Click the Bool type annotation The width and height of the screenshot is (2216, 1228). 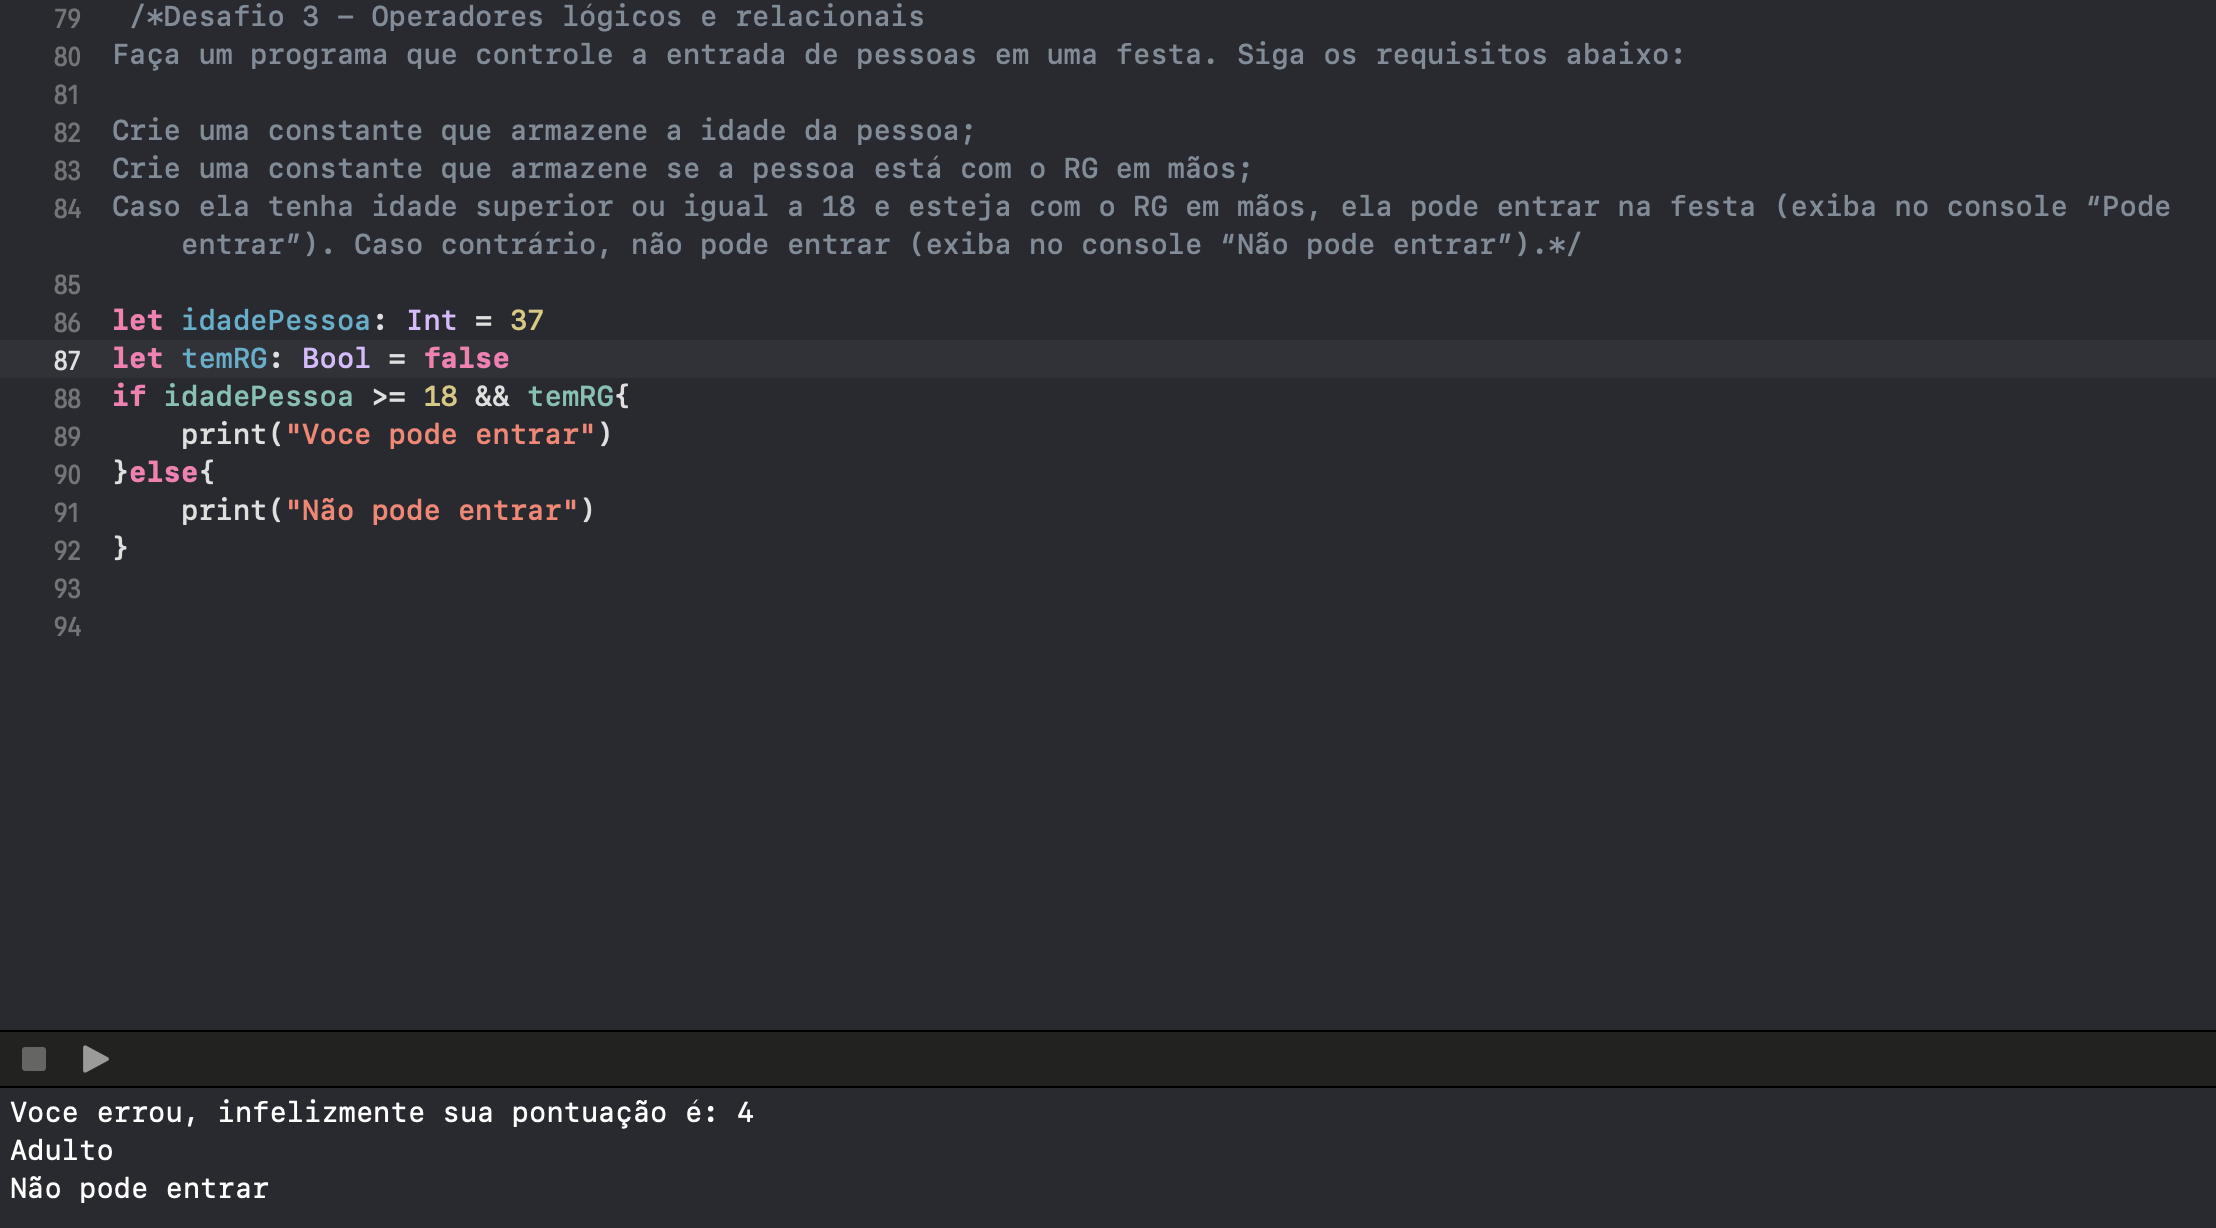click(x=336, y=358)
